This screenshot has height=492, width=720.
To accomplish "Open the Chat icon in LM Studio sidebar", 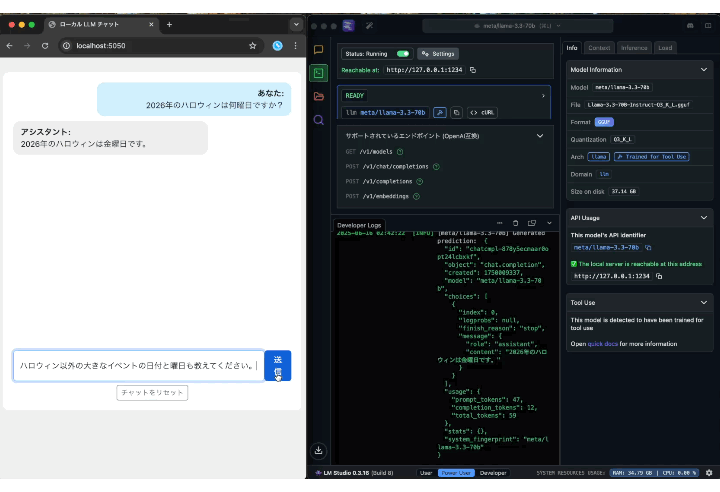I will 318,50.
